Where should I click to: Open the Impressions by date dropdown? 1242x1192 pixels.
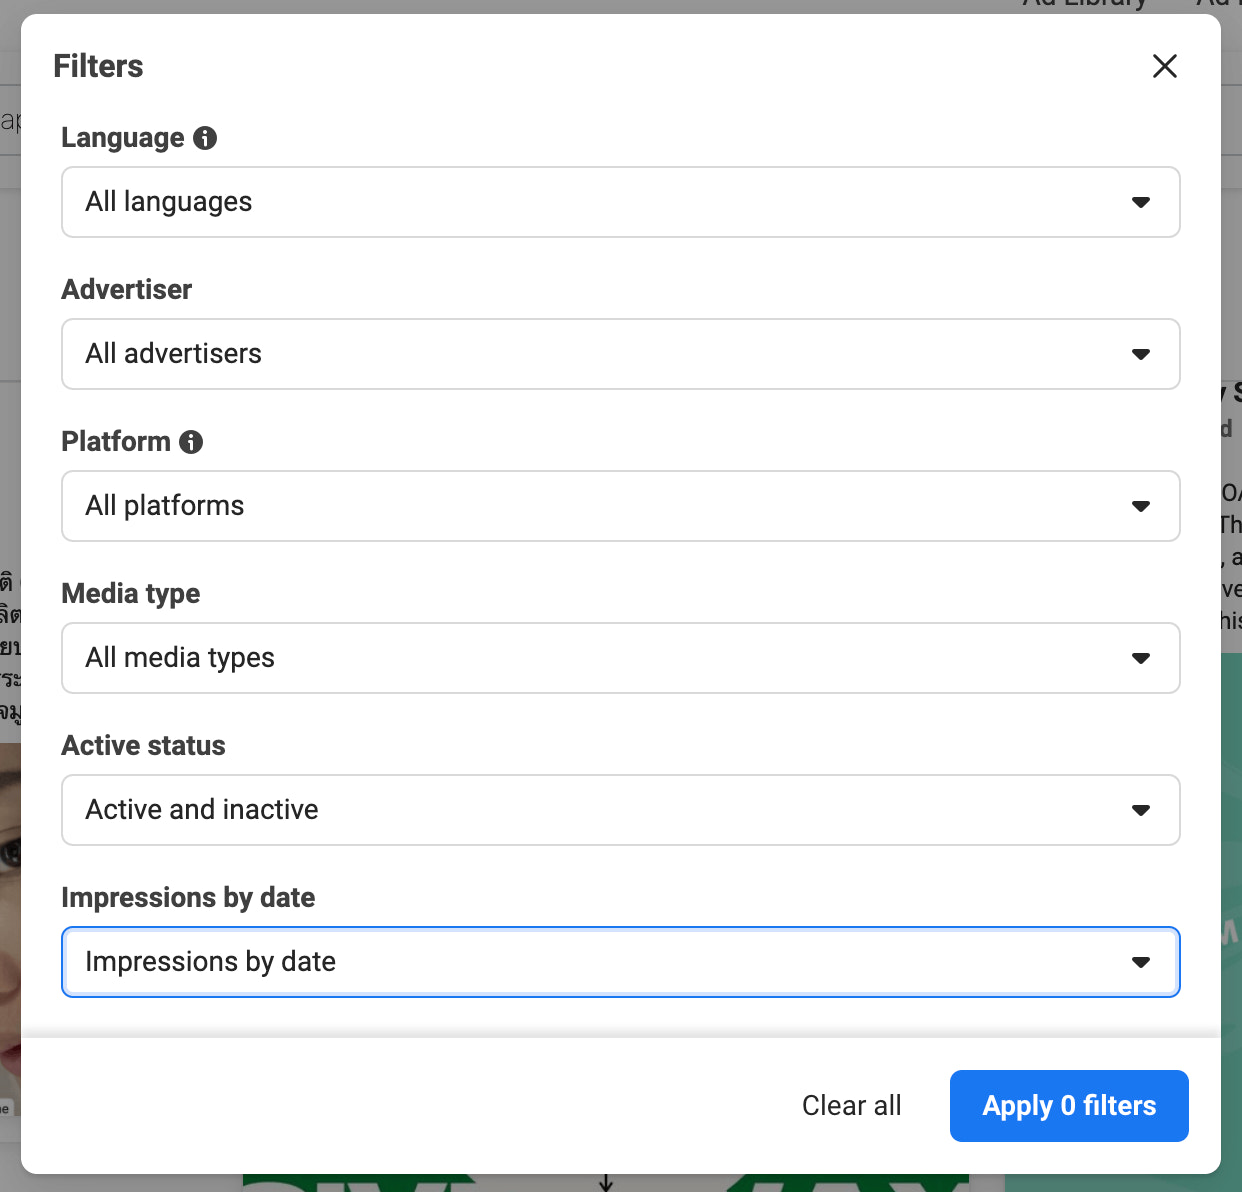click(620, 962)
